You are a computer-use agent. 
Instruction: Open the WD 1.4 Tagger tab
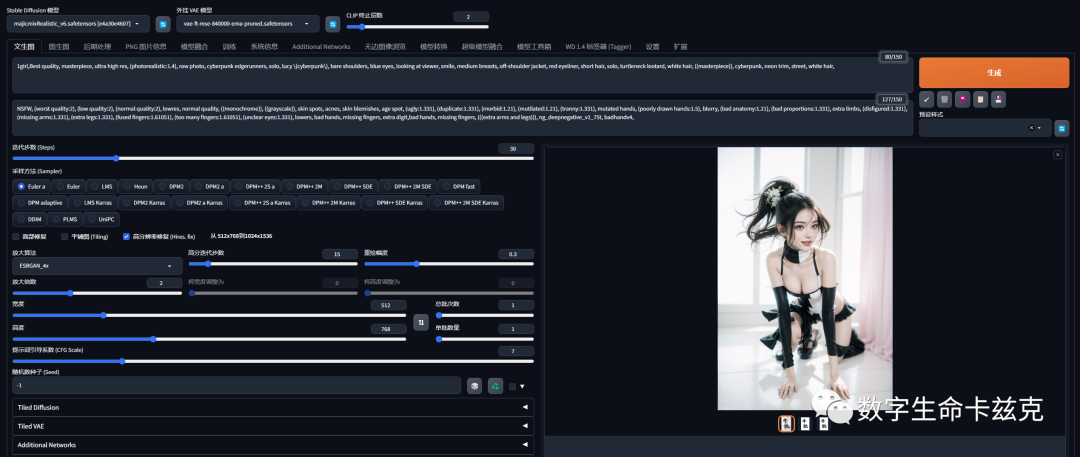click(598, 47)
